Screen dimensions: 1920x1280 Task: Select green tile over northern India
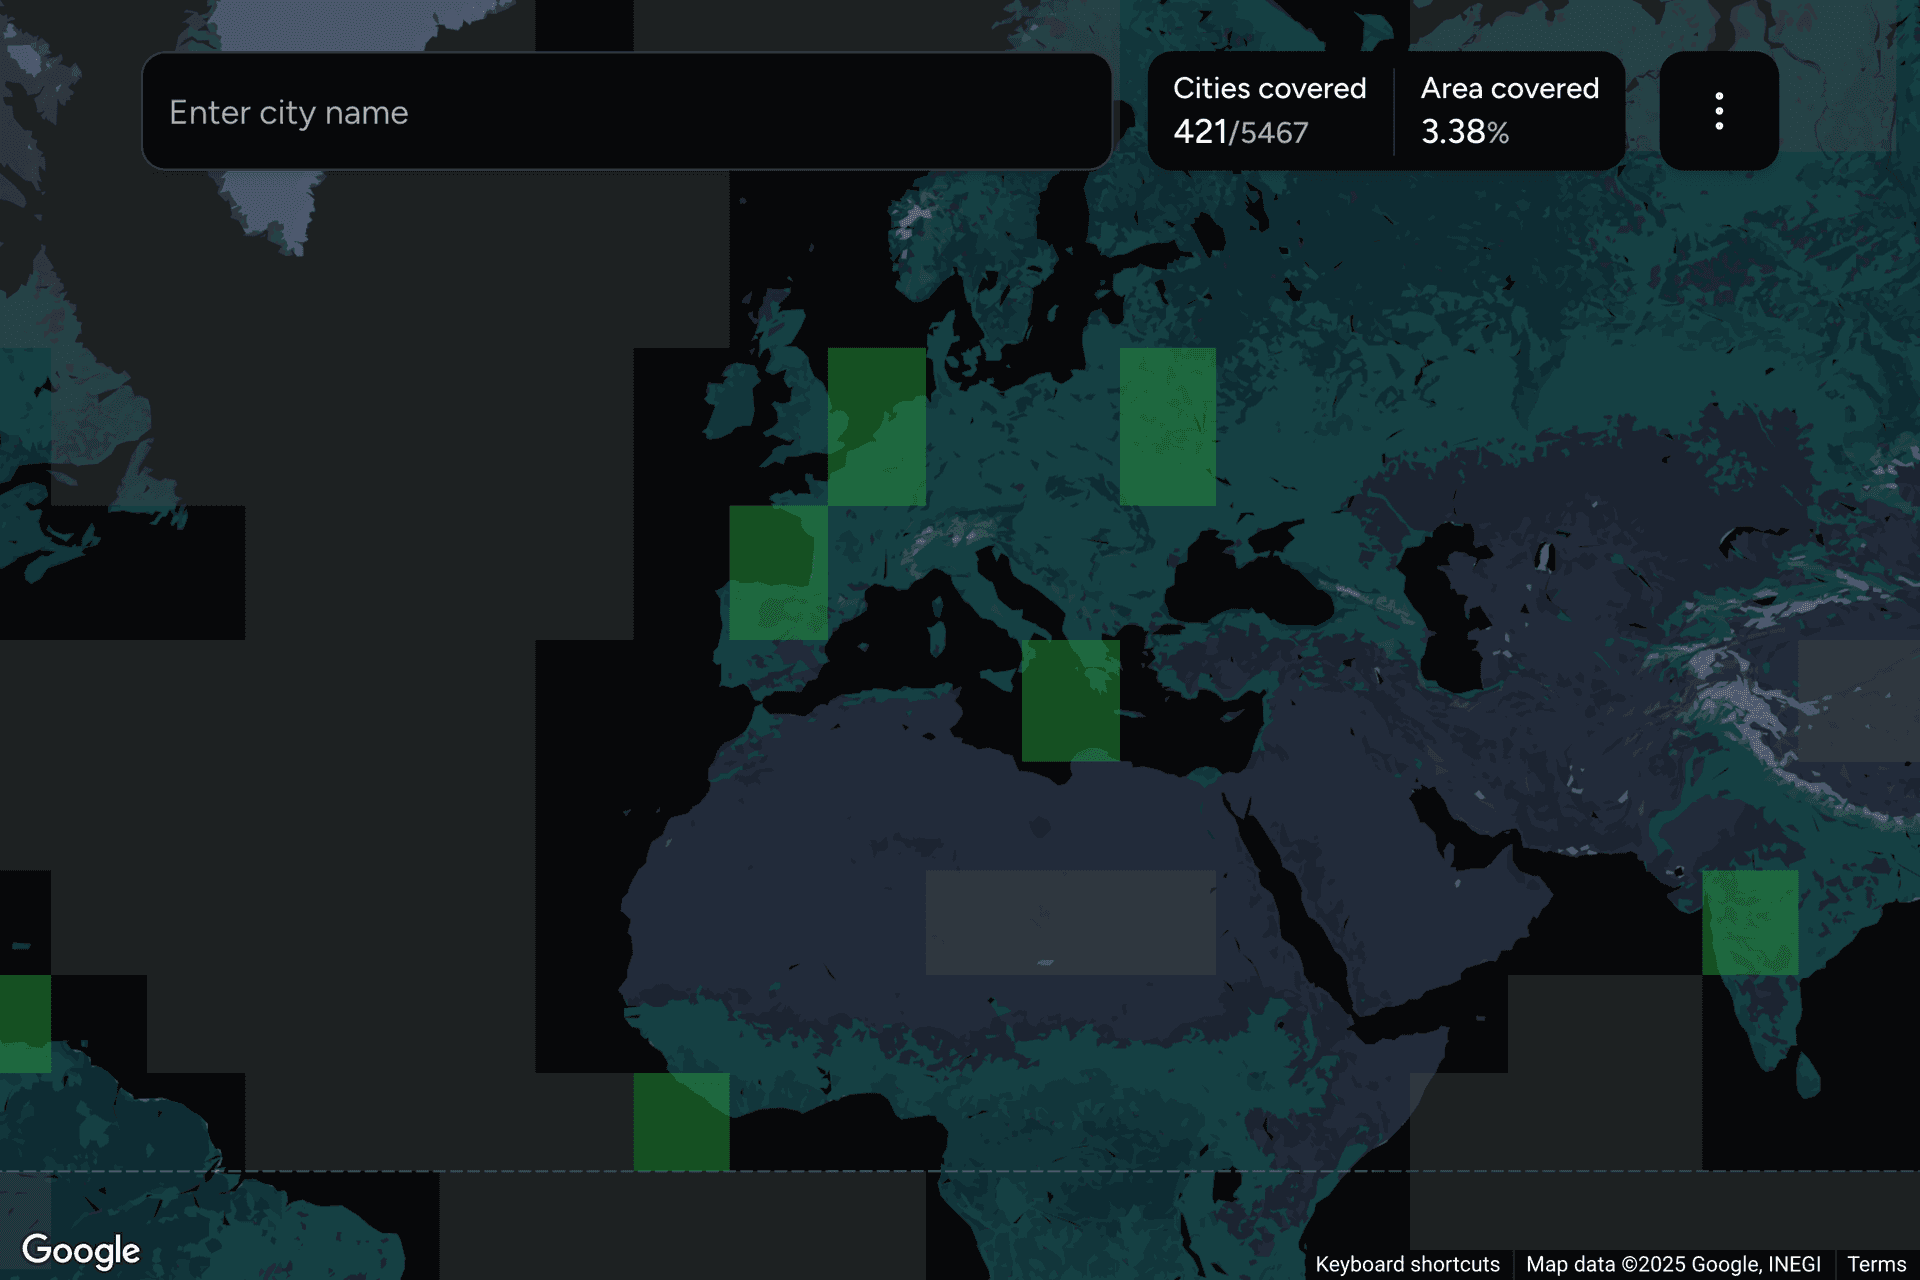point(1749,922)
